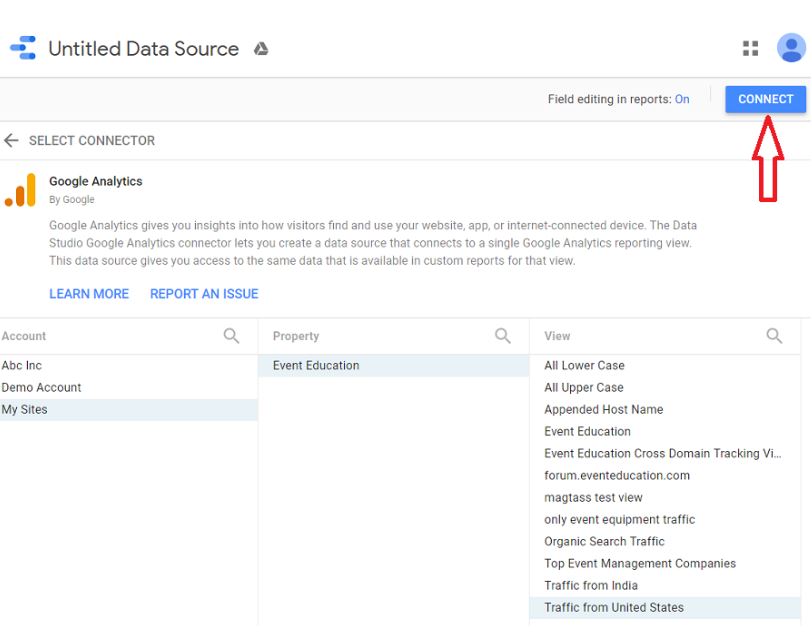Viewport: 812px width, 639px height.
Task: Rename the Untitled Data Source title
Action: click(x=143, y=49)
